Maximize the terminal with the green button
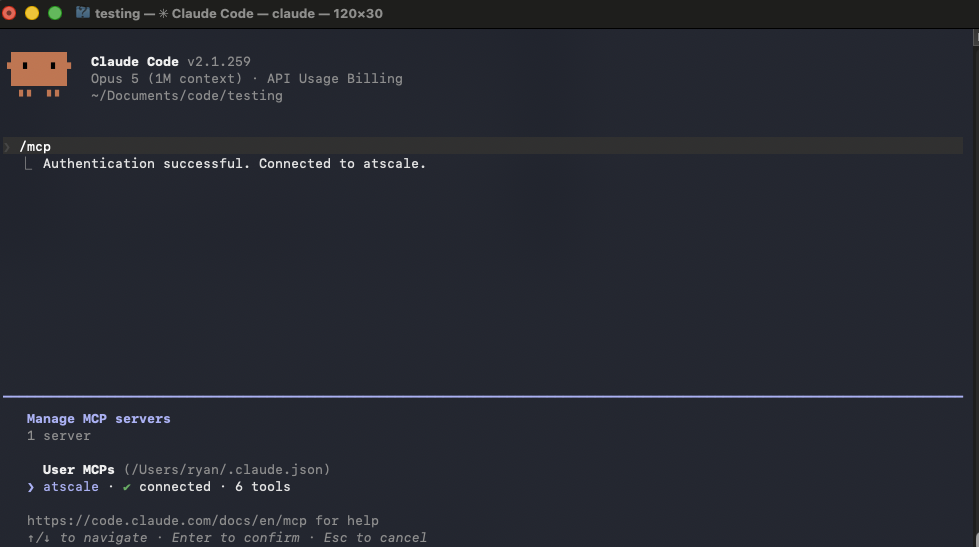Viewport: 979px width, 547px height. 55,12
